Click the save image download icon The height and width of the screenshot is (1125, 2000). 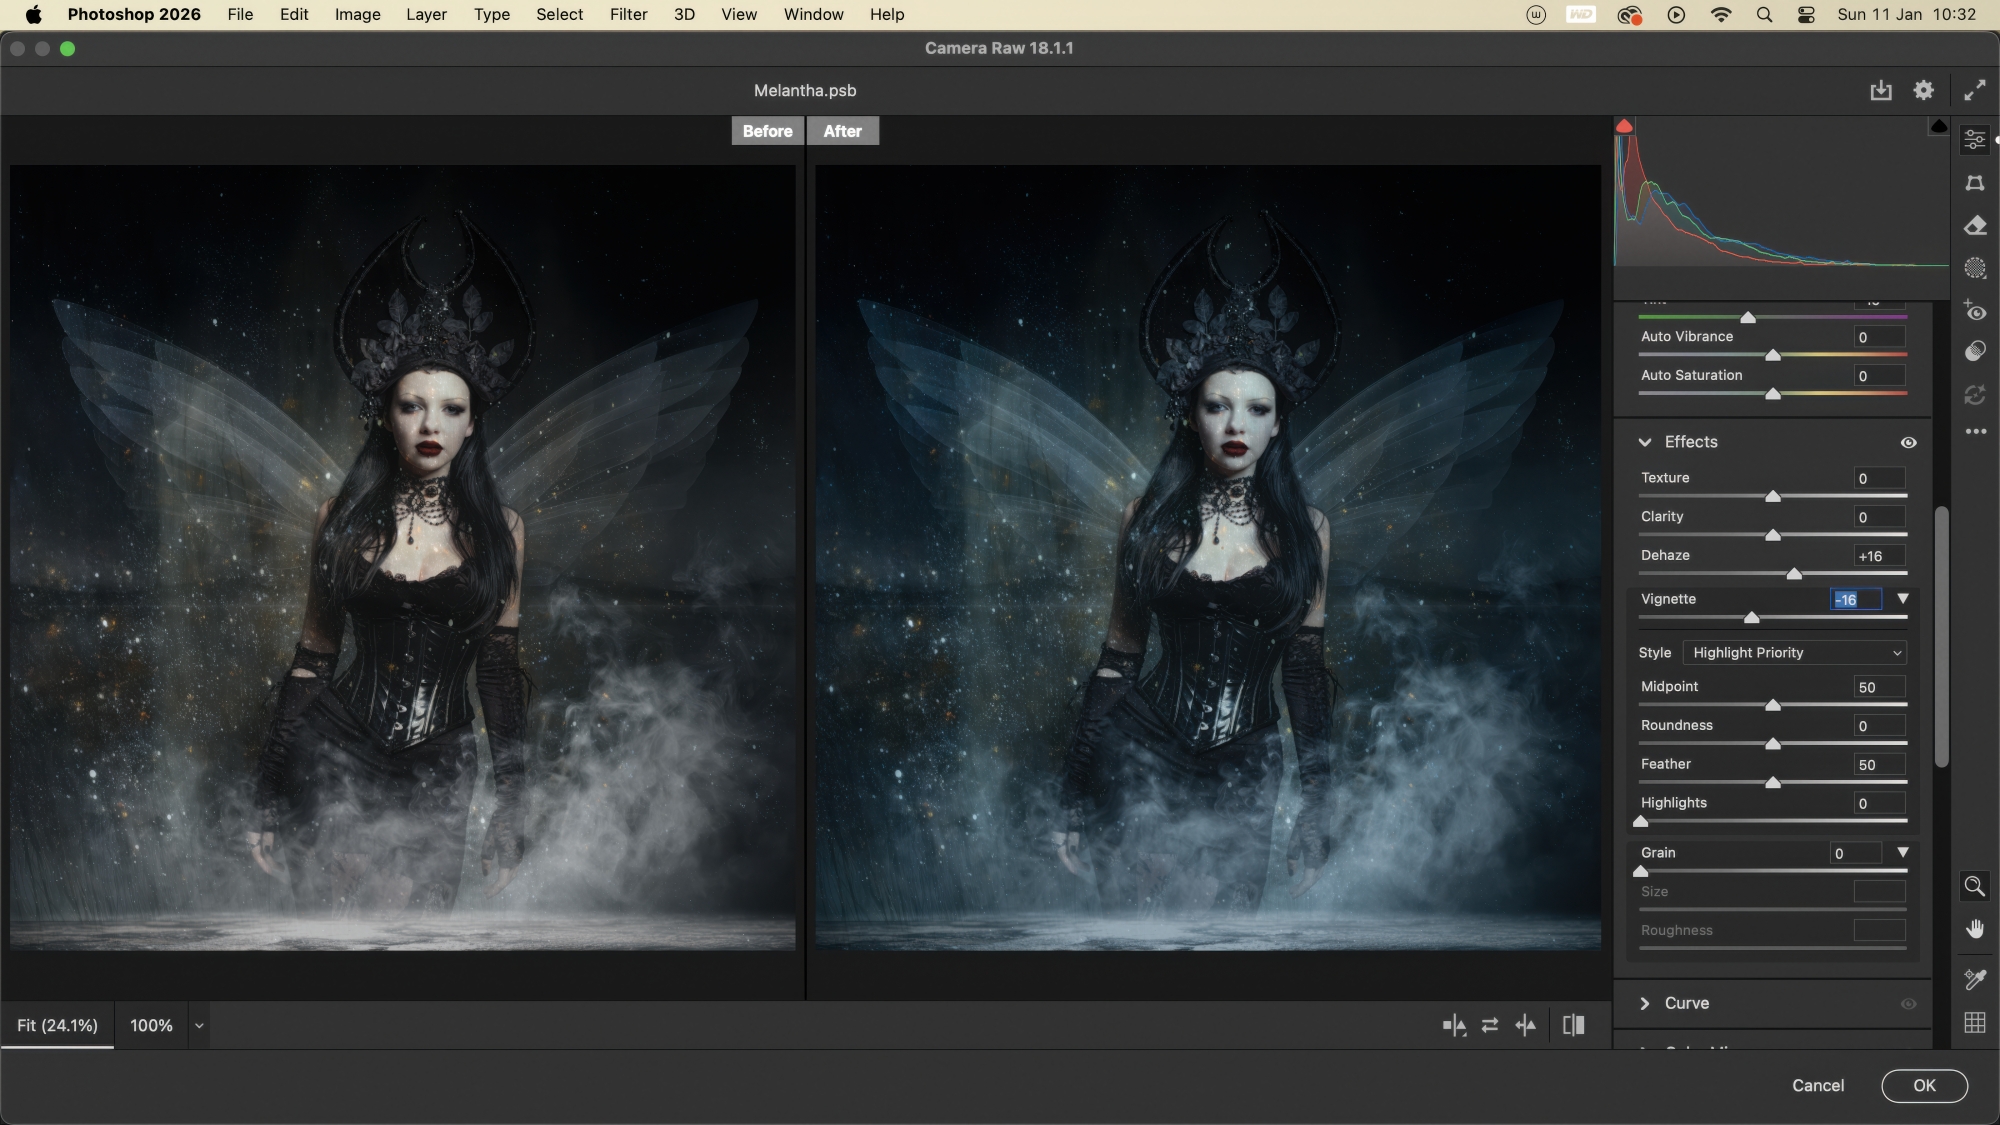click(1881, 90)
